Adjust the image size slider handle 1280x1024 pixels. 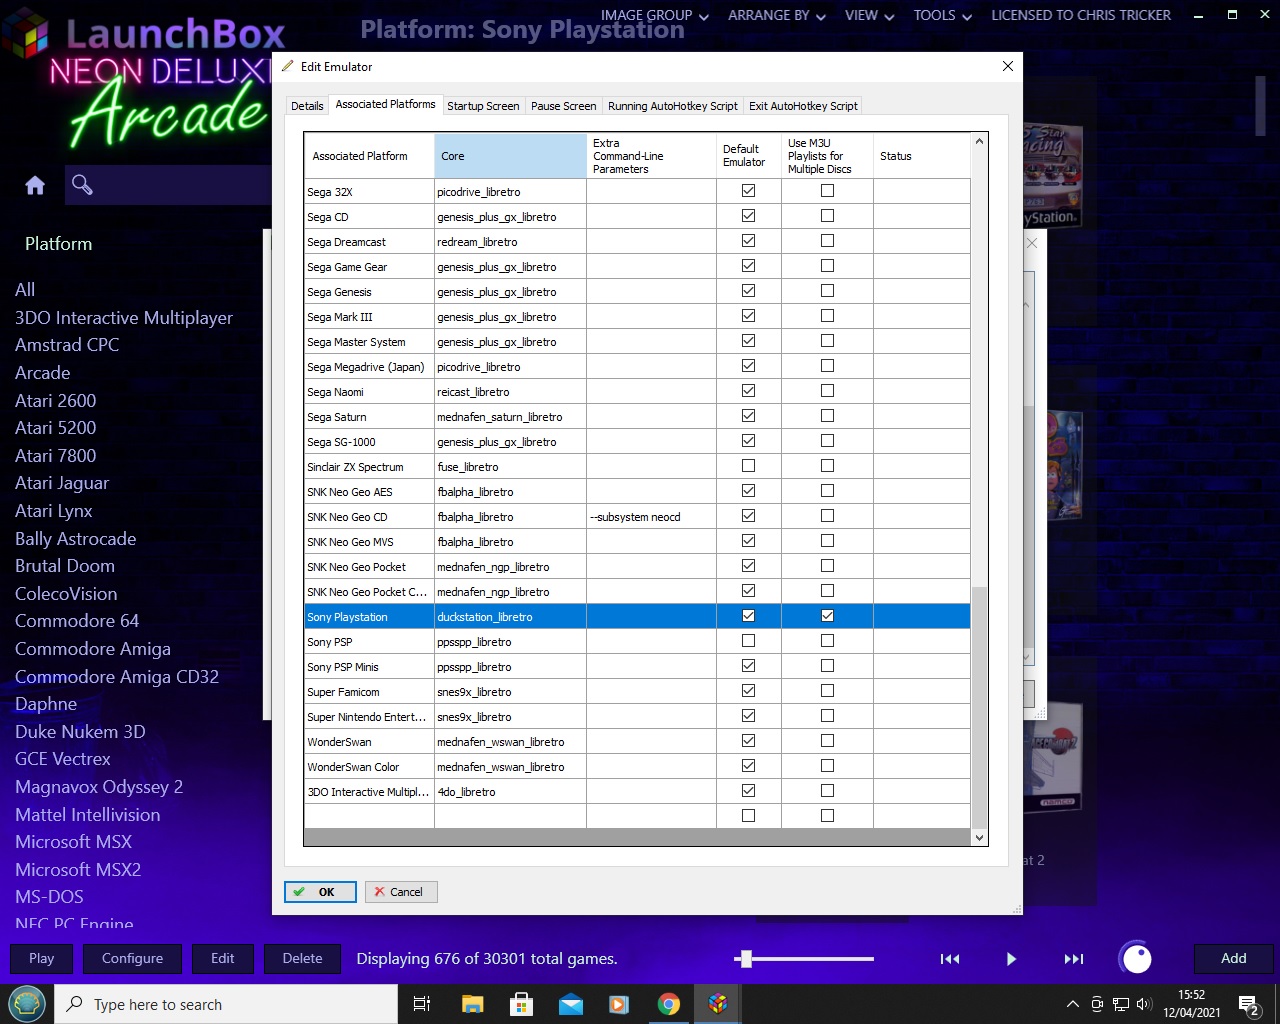coord(745,959)
